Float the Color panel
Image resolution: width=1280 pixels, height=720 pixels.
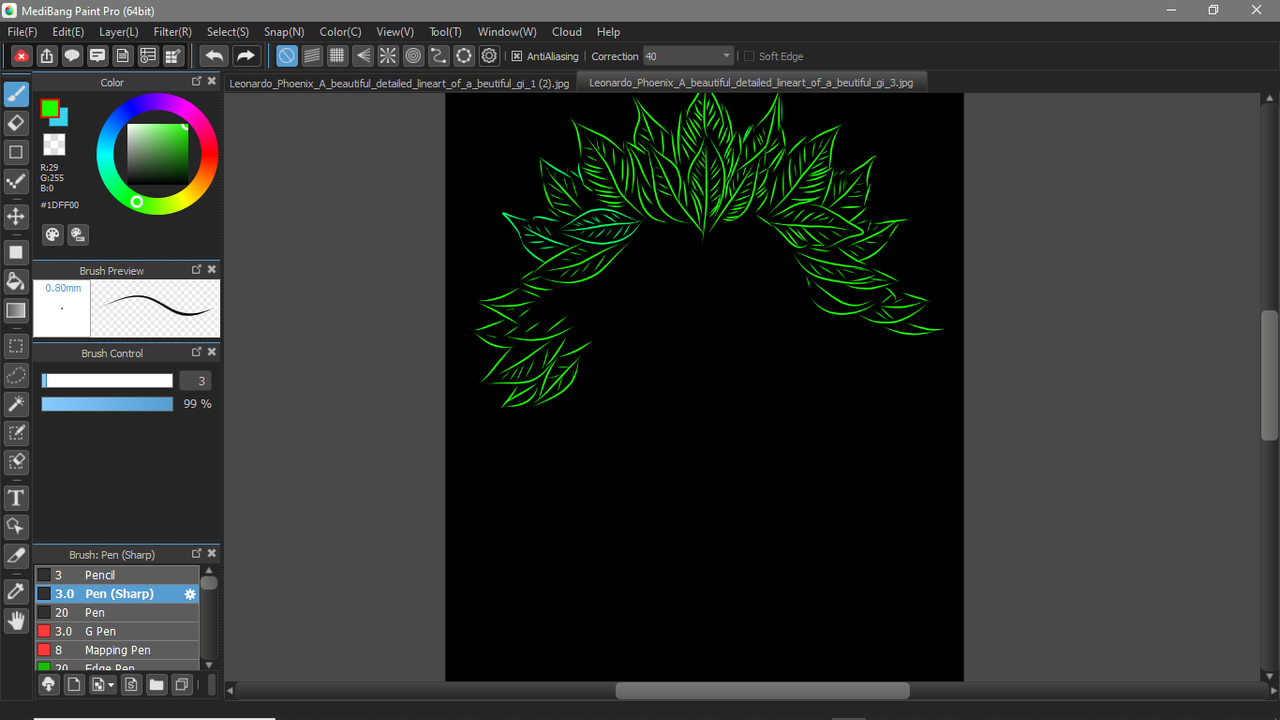pyautogui.click(x=197, y=82)
